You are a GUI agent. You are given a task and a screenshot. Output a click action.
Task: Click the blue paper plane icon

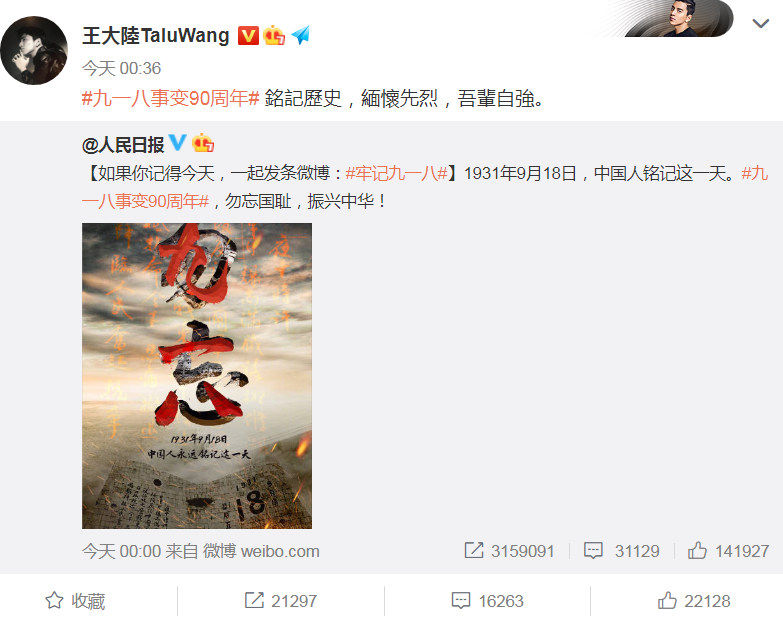[301, 35]
